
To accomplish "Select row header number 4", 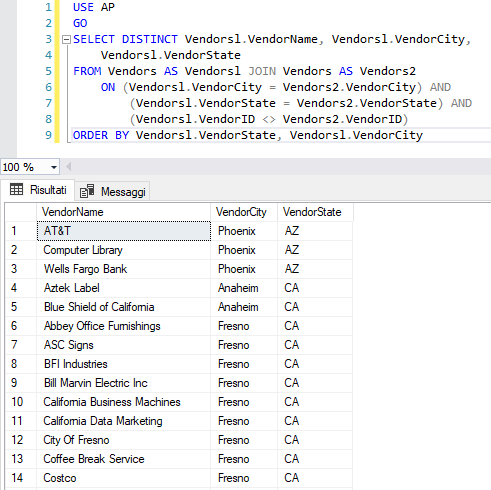I will tap(21, 288).
